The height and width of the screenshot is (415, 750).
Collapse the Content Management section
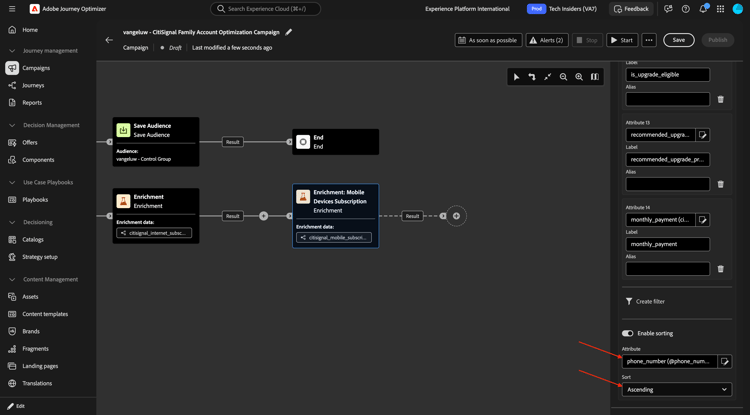[x=12, y=280]
